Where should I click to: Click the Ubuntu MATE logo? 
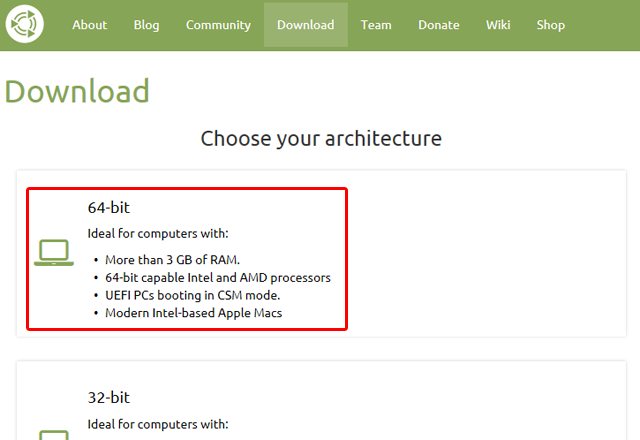(x=24, y=24)
